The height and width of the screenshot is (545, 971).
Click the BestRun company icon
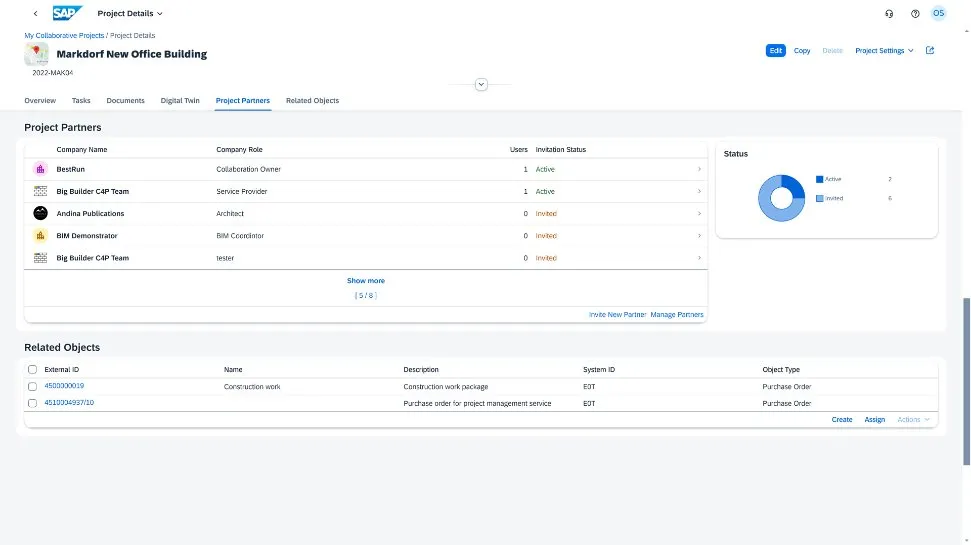click(x=40, y=169)
